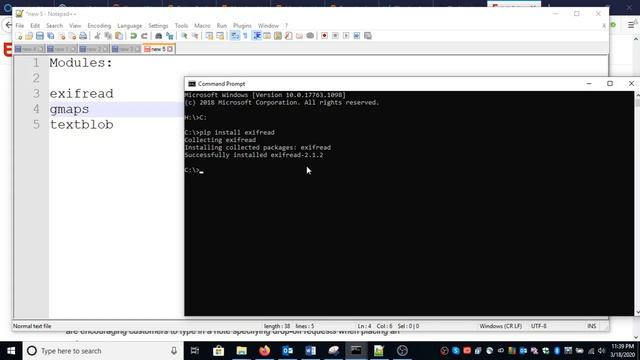Image resolution: width=640 pixels, height=360 pixels.
Task: Click macro Playback icon in toolbar
Action: click(x=346, y=36)
